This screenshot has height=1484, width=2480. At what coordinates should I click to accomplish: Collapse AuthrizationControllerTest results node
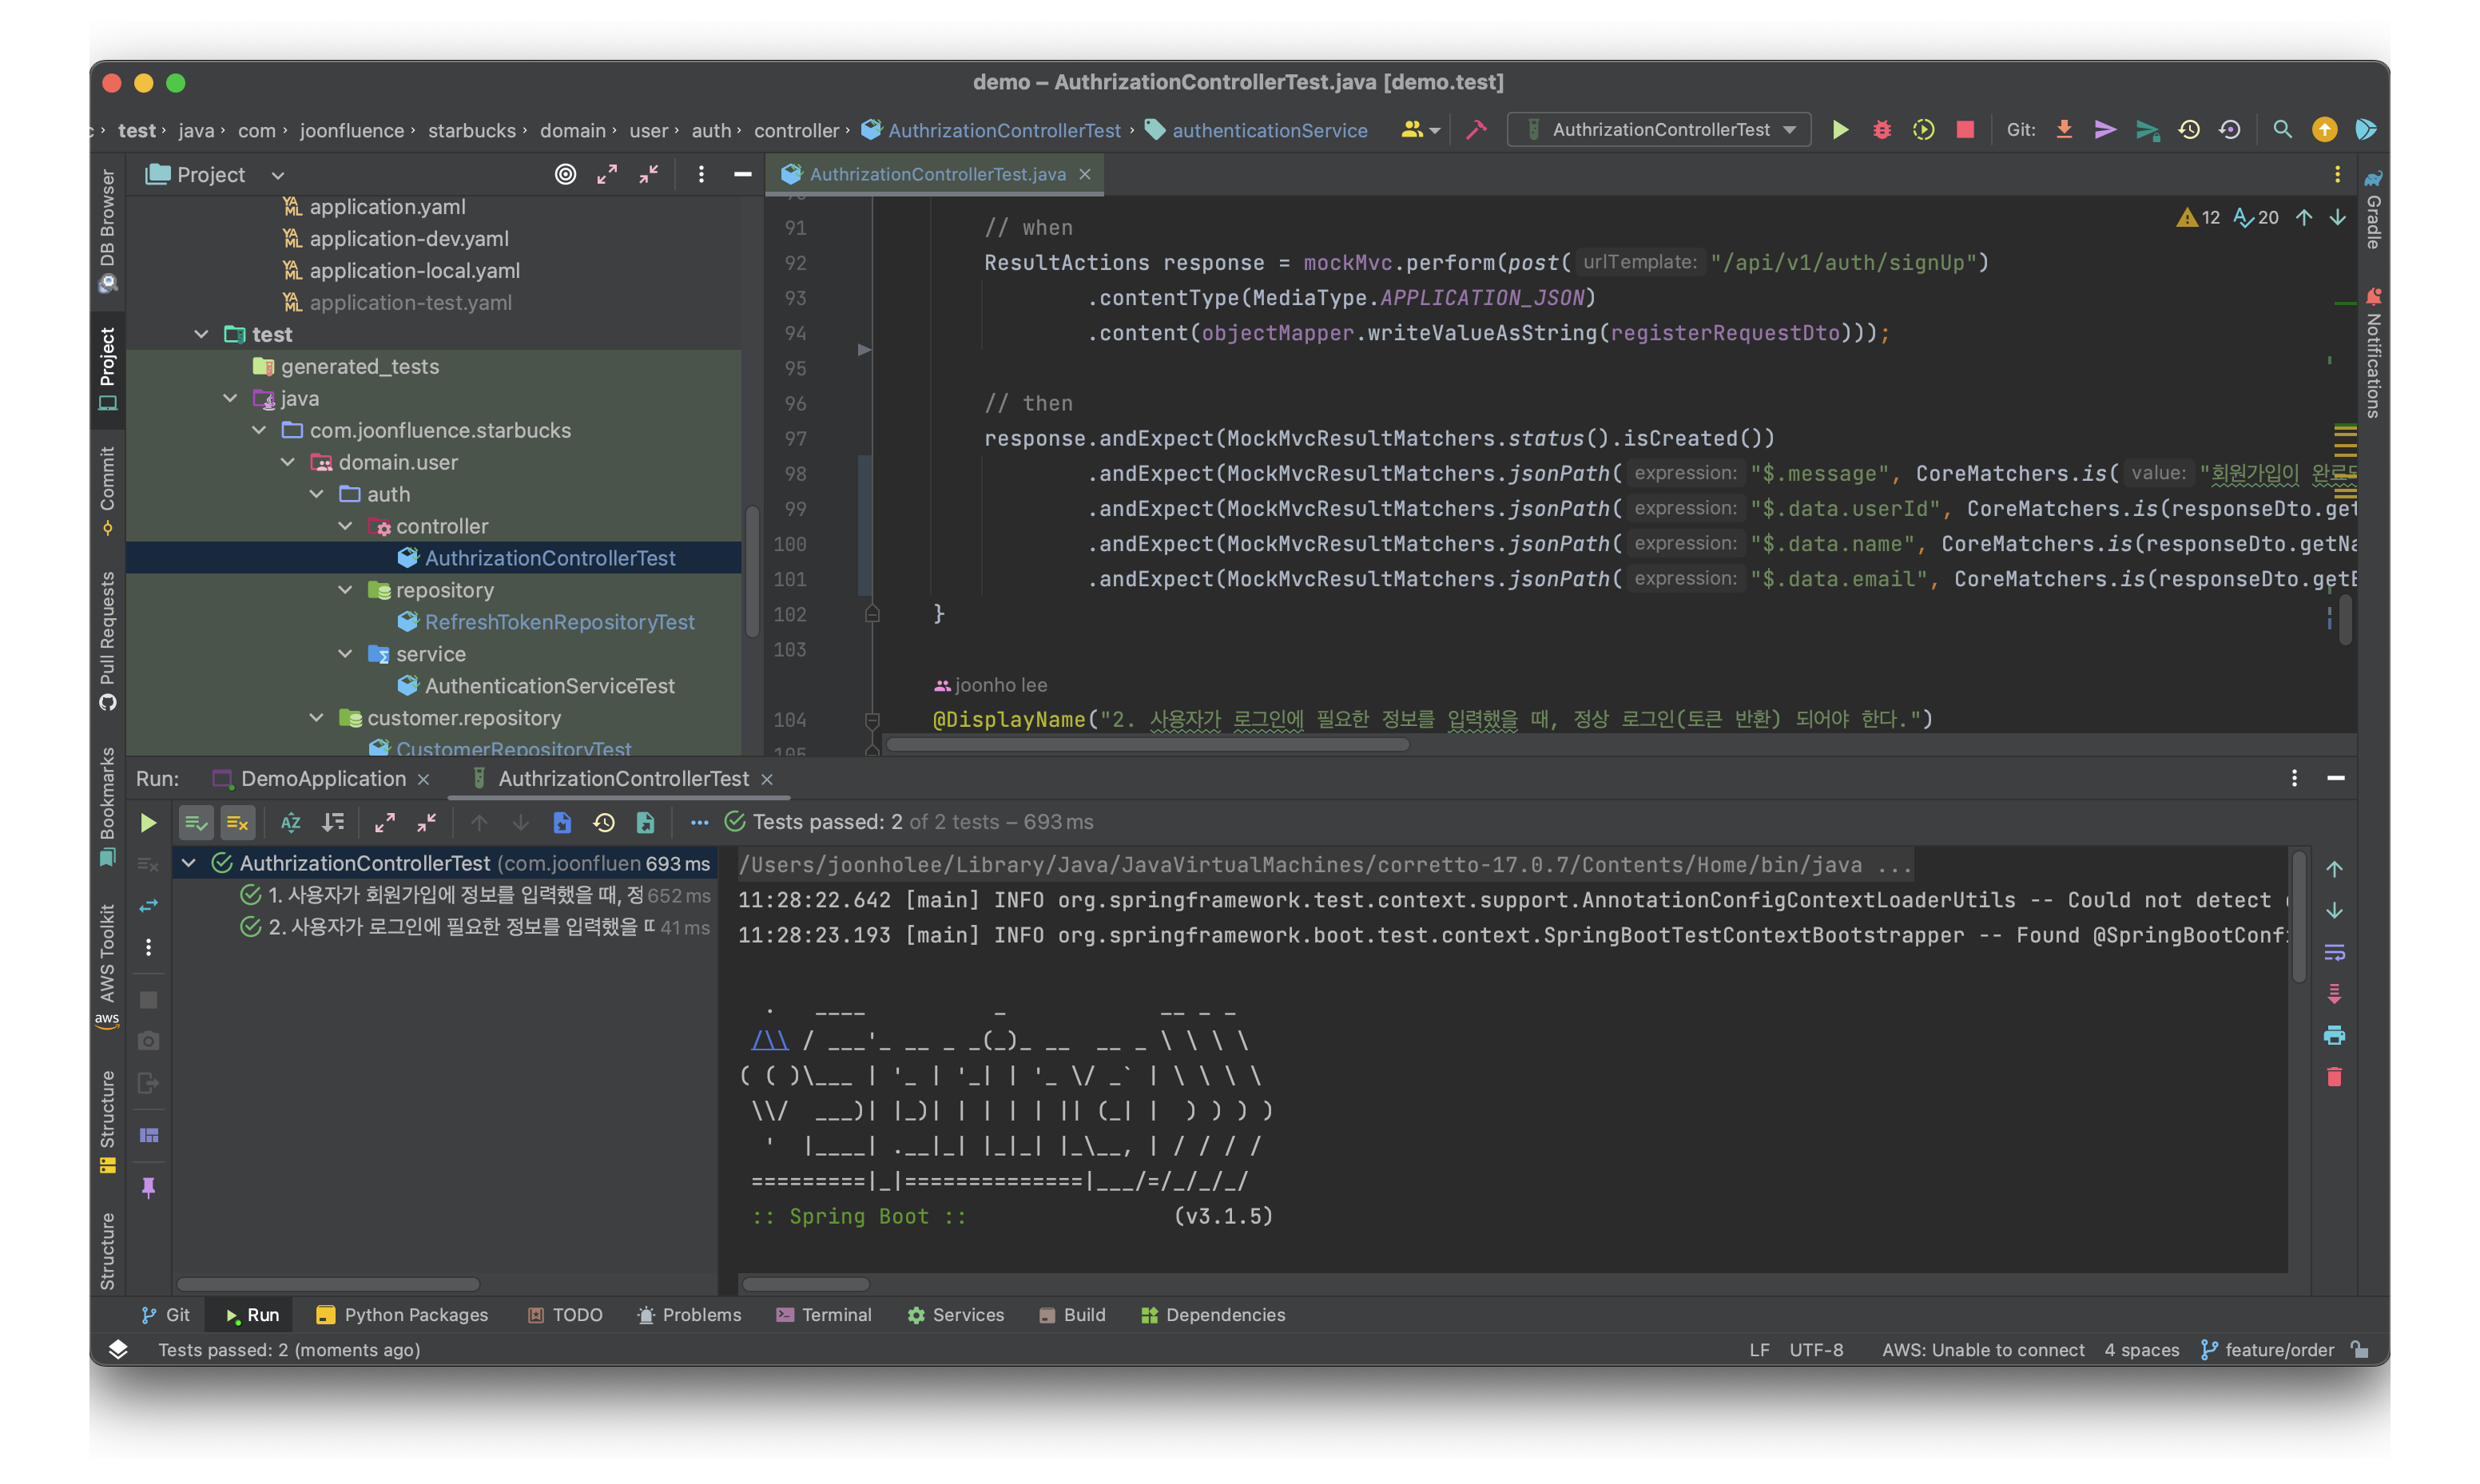coord(189,863)
